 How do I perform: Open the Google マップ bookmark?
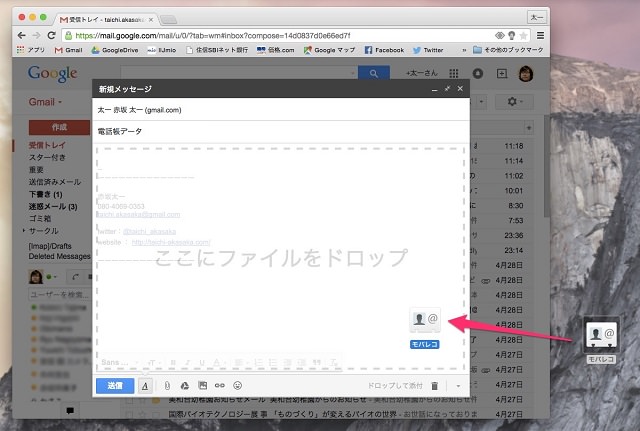pyautogui.click(x=329, y=50)
